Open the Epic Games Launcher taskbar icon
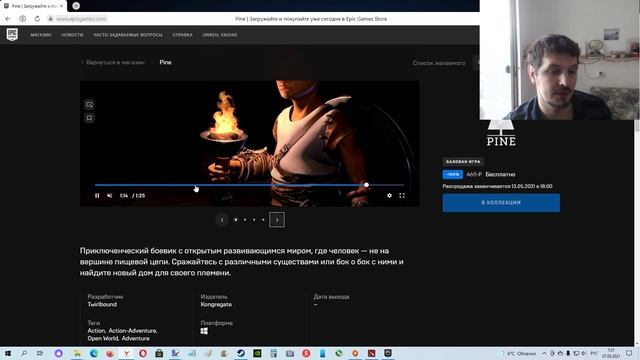 click(x=388, y=353)
